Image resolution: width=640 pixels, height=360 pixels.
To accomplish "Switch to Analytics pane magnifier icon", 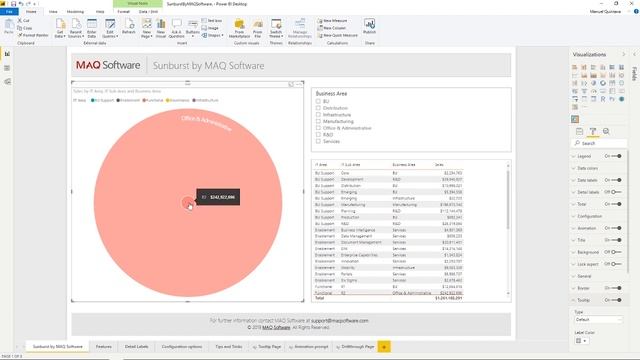I will pos(606,131).
